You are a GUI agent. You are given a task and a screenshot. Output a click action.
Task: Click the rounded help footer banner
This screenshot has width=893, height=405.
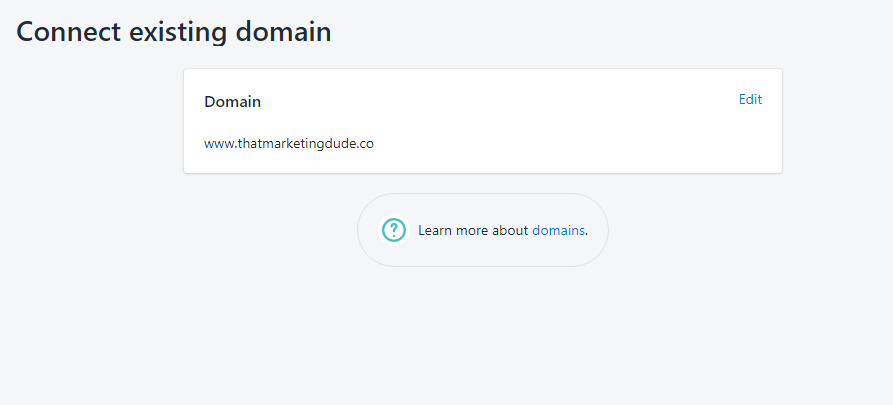483,230
